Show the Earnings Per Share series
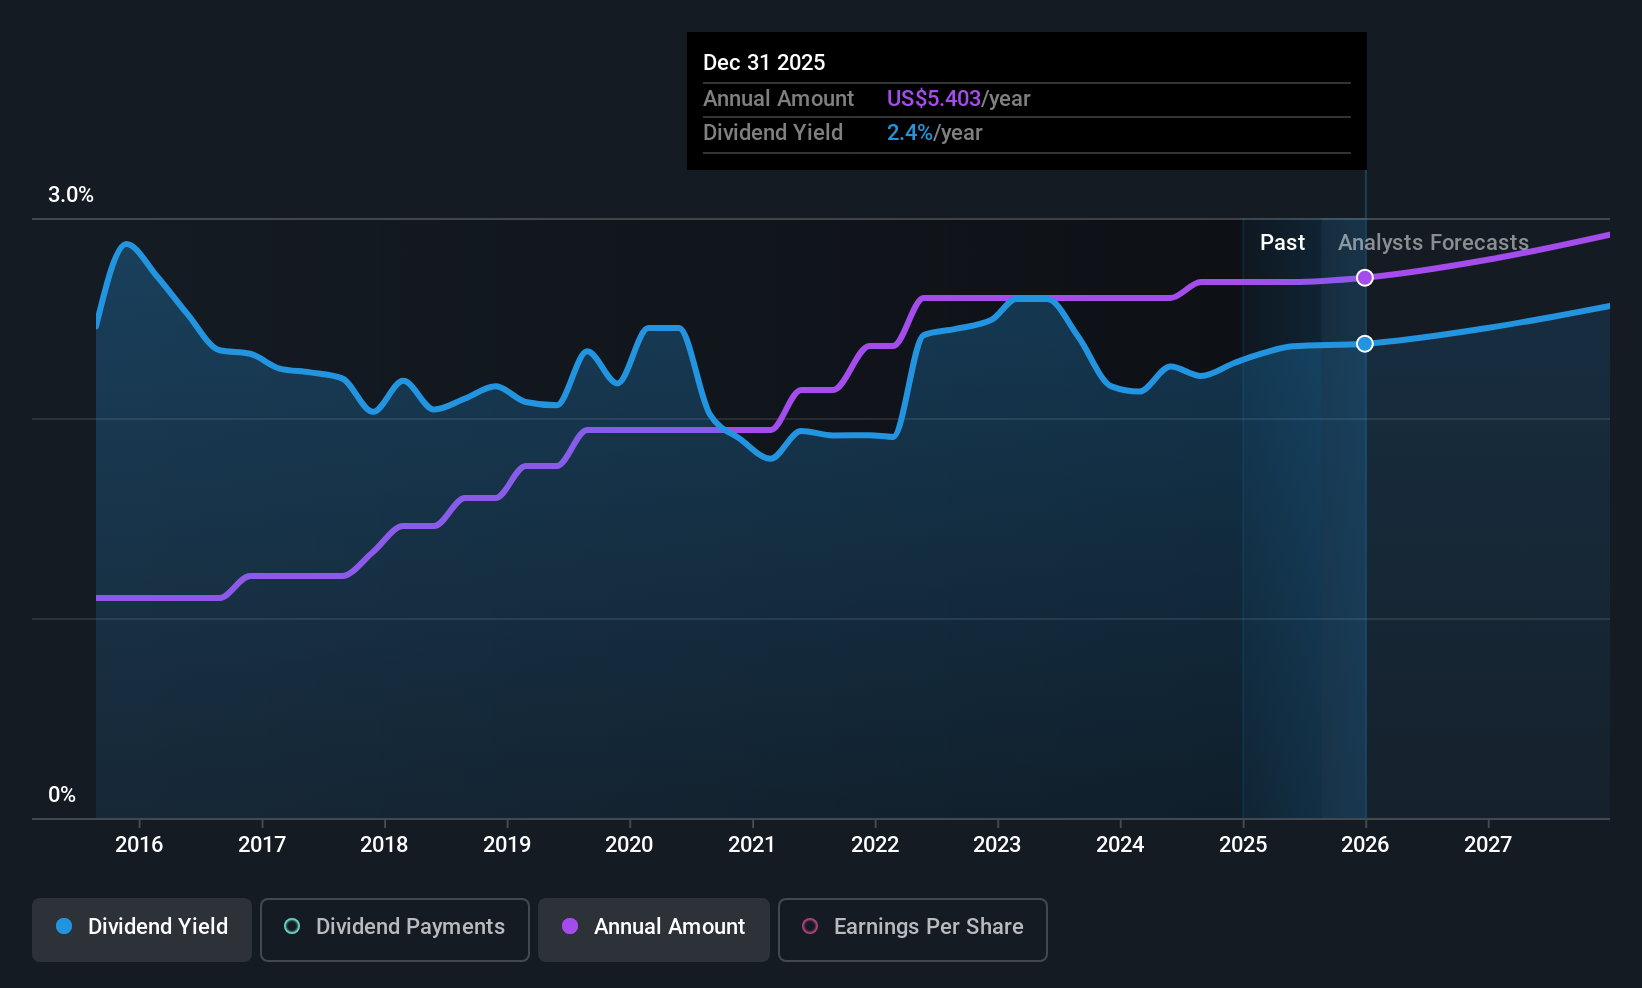Screen dimensions: 1642x988 pyautogui.click(x=912, y=929)
